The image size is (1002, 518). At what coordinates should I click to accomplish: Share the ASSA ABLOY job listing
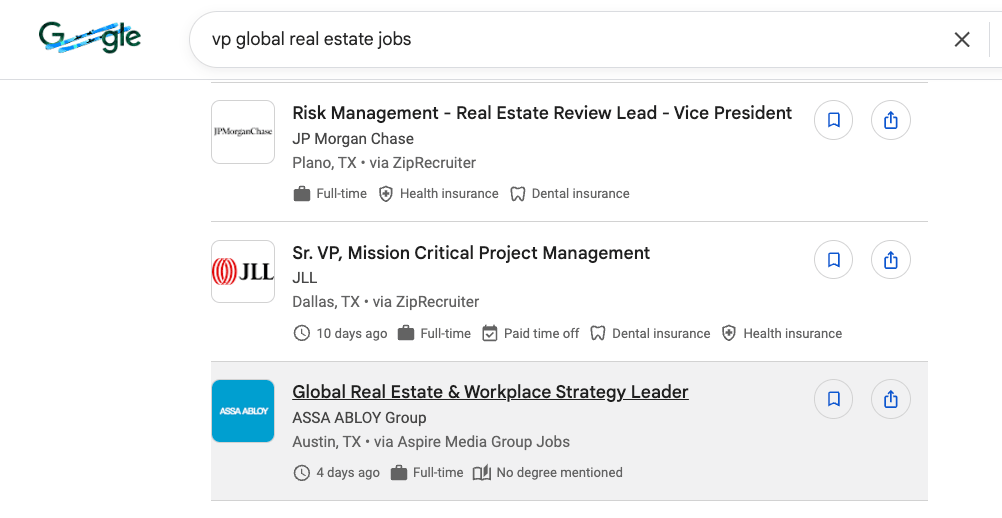click(890, 400)
